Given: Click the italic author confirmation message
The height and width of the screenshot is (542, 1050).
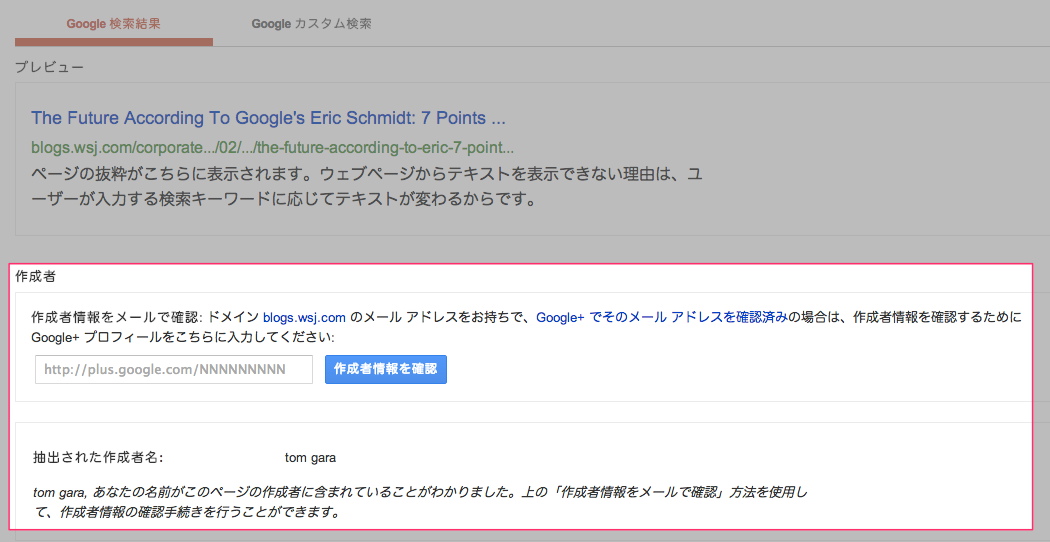Looking at the screenshot, I should point(421,503).
